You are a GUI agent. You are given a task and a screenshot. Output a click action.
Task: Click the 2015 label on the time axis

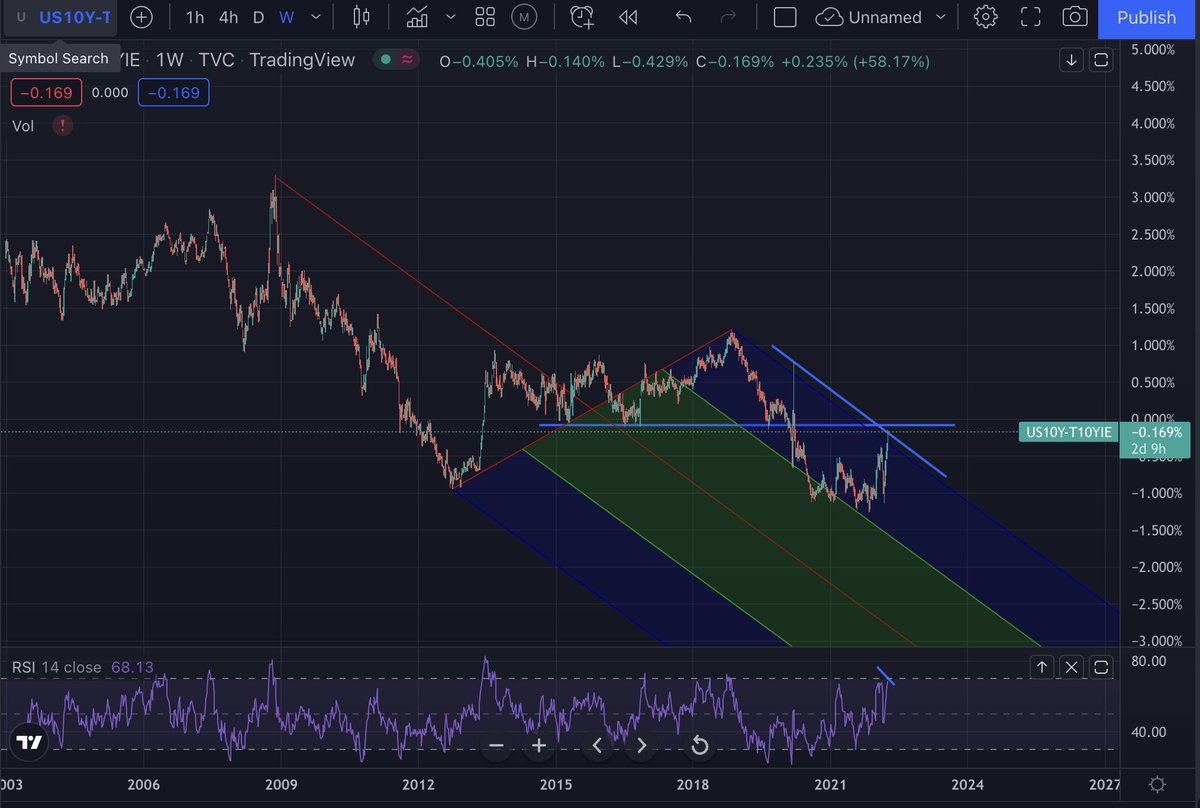pos(556,785)
